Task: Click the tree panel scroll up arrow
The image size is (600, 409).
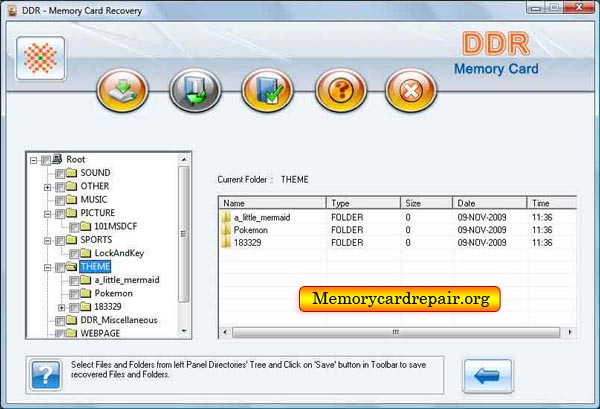Action: (x=184, y=159)
